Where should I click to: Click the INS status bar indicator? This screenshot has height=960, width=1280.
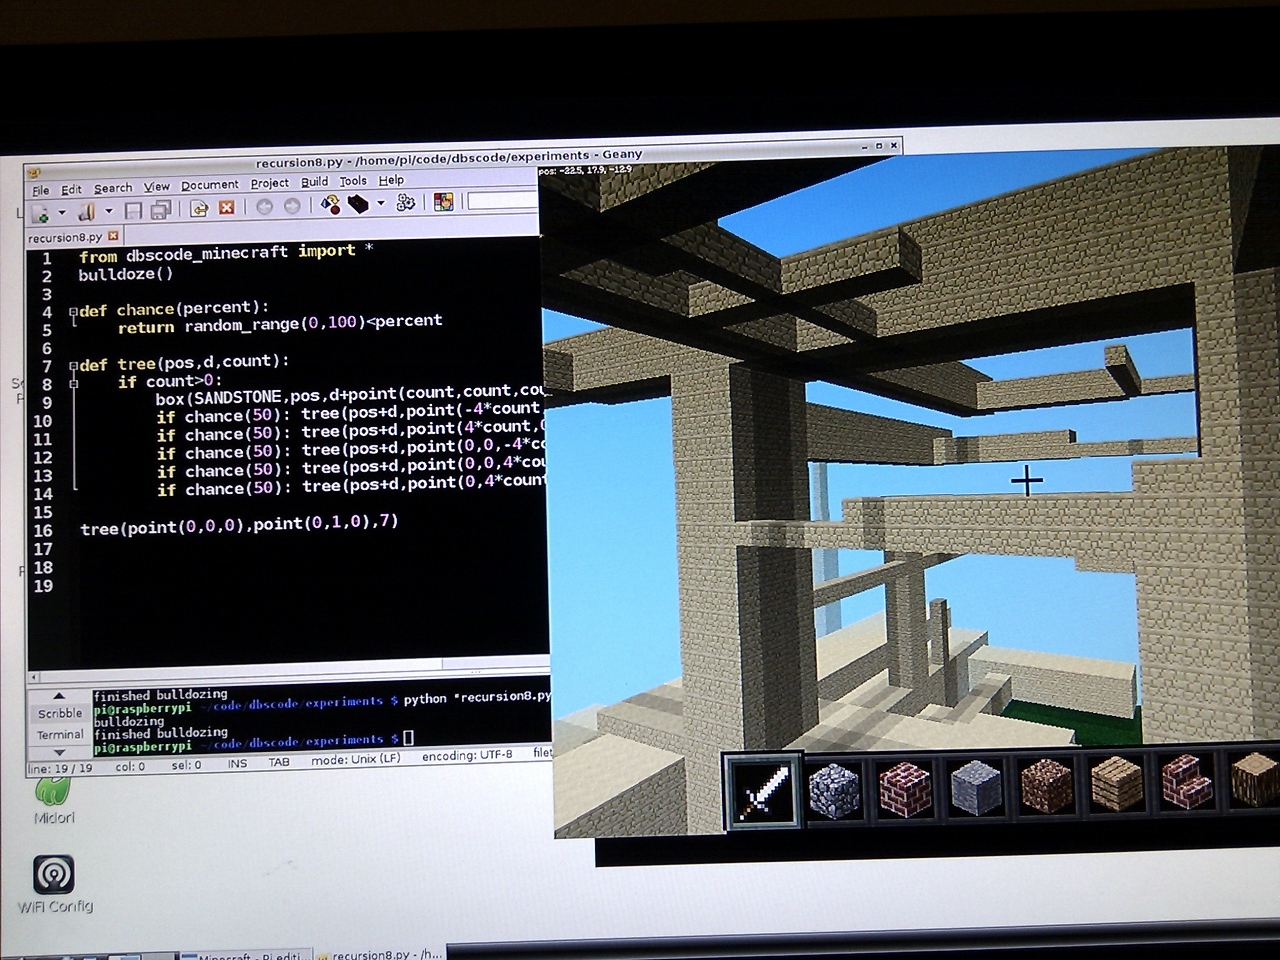237,763
